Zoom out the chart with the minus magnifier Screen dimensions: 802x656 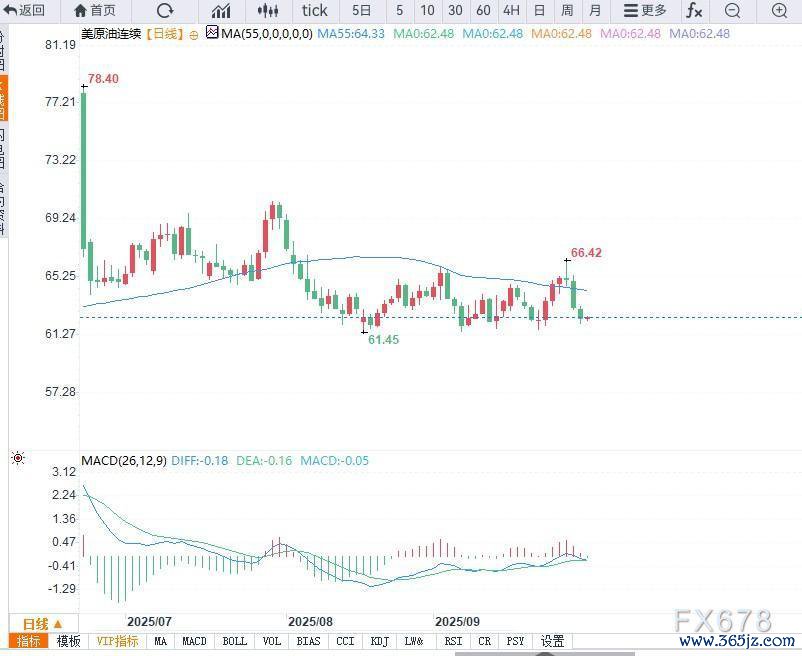733,11
